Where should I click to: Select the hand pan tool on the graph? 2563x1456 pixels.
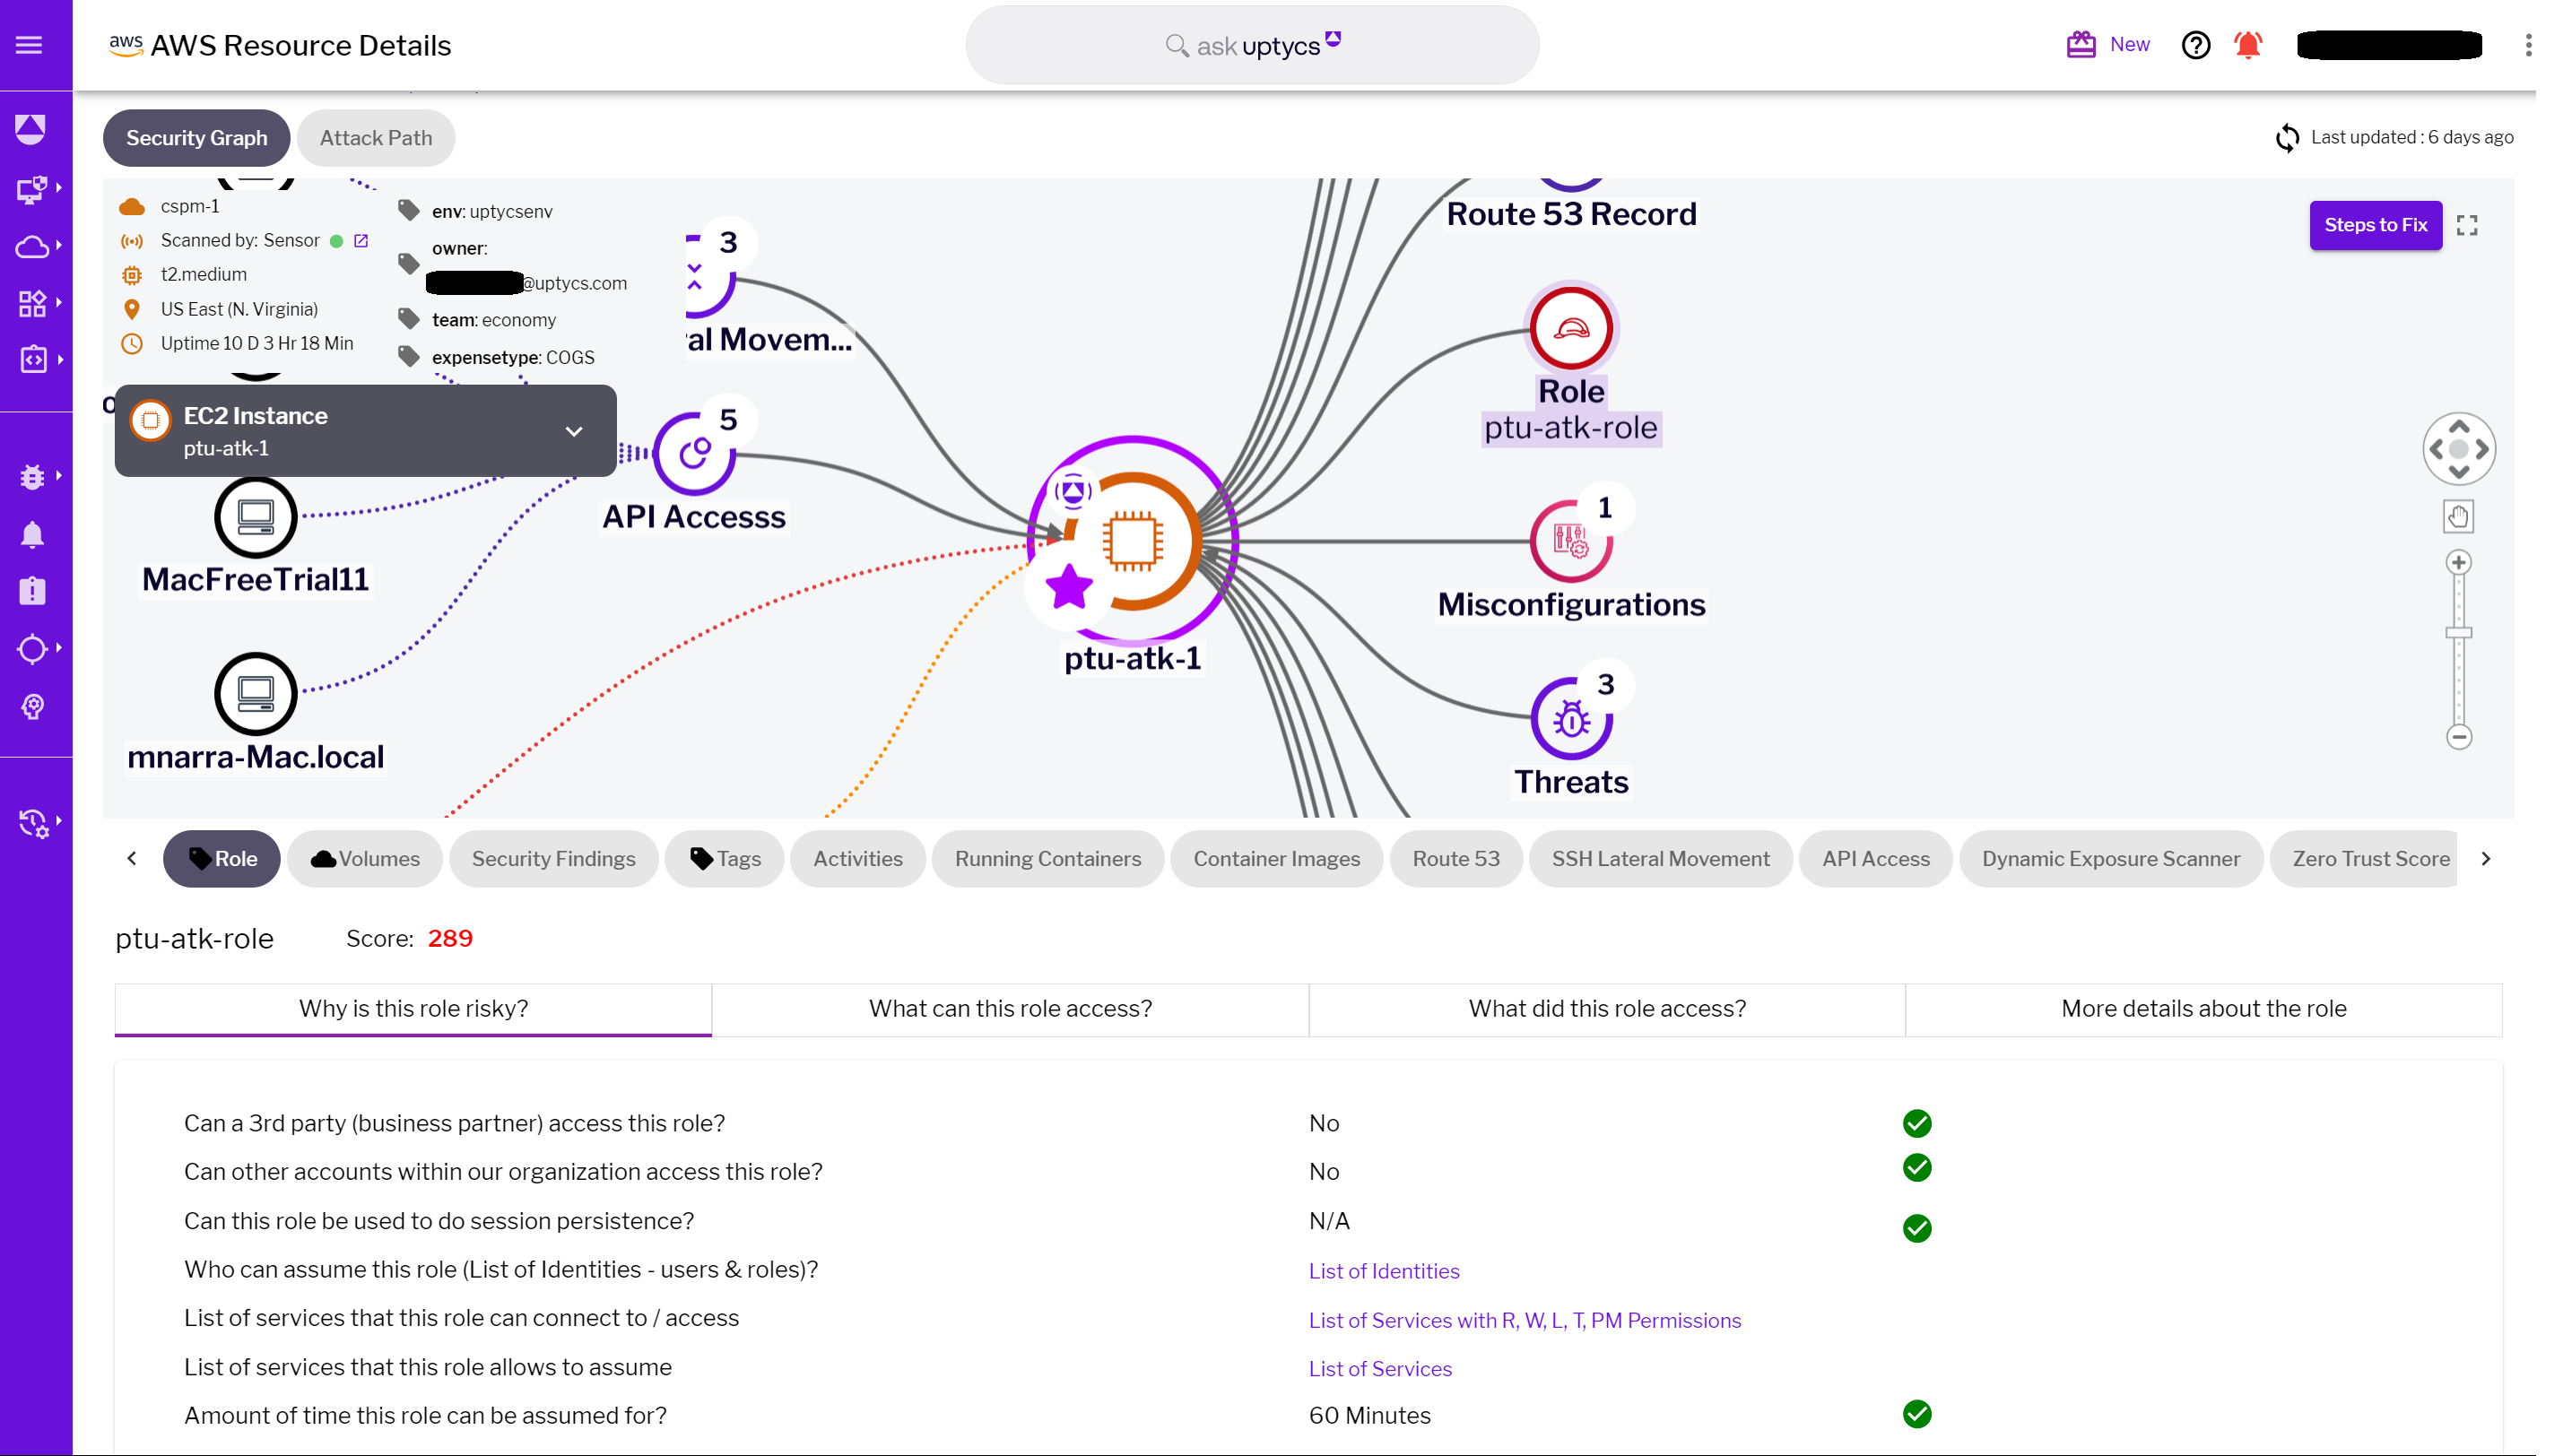coord(2459,516)
